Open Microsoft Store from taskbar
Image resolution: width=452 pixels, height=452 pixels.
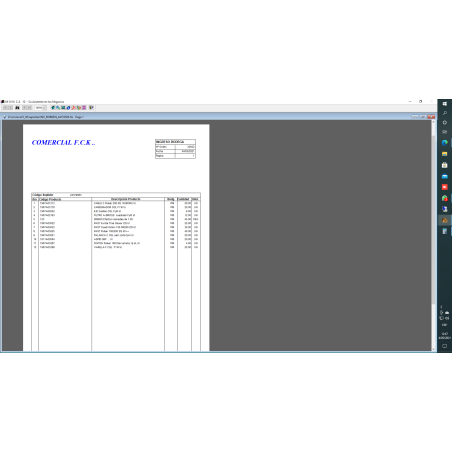[x=445, y=165]
